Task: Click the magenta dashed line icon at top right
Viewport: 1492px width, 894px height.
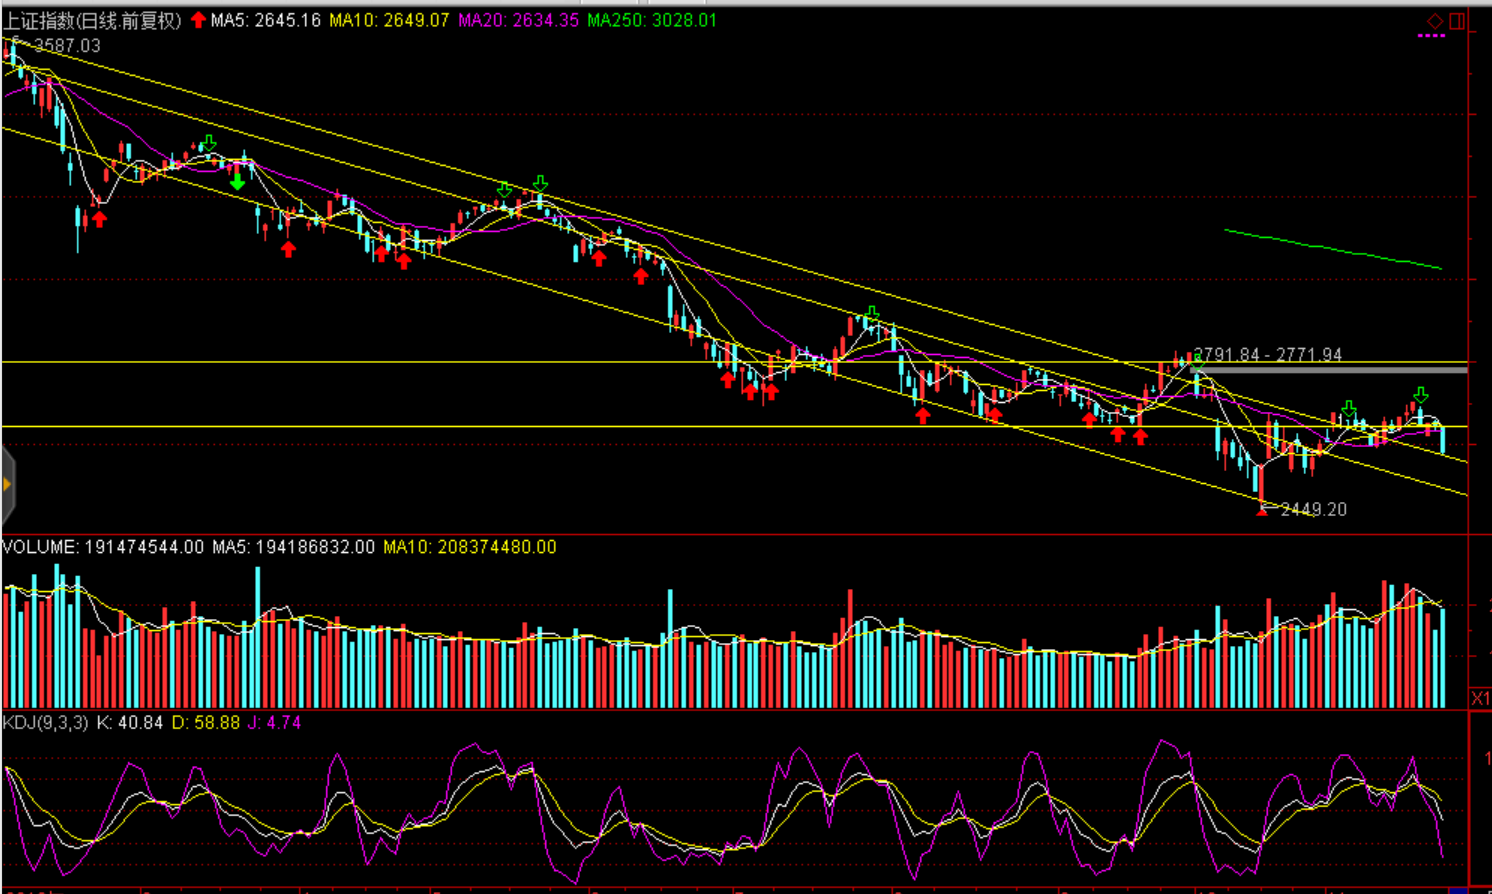Action: [x=1431, y=36]
